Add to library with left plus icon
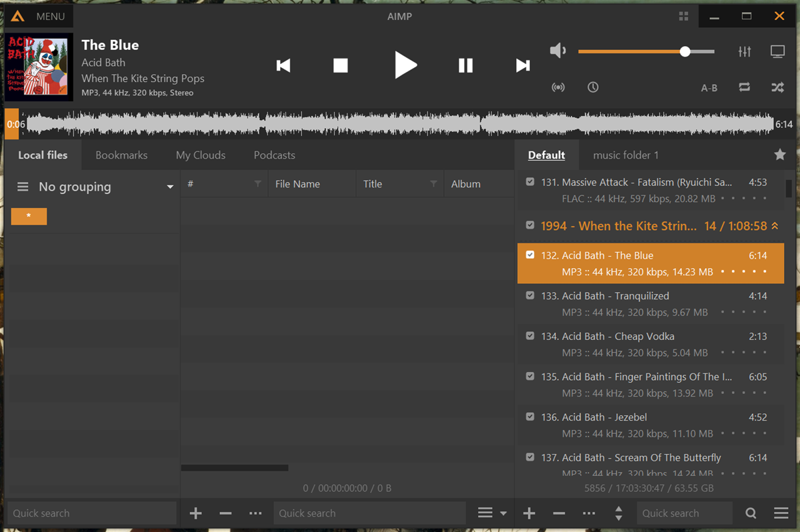 (x=195, y=513)
